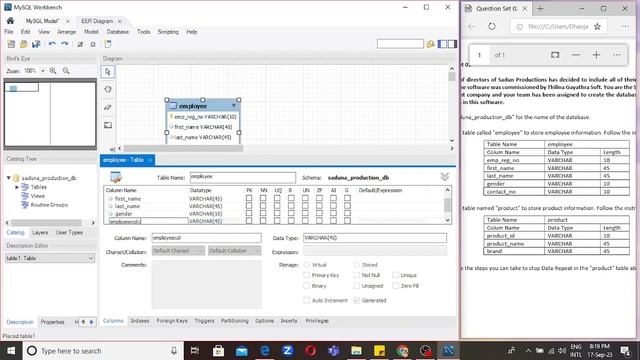Image resolution: width=640 pixels, height=360 pixels.
Task: Select the Virtual storage radio button
Action: 307,265
